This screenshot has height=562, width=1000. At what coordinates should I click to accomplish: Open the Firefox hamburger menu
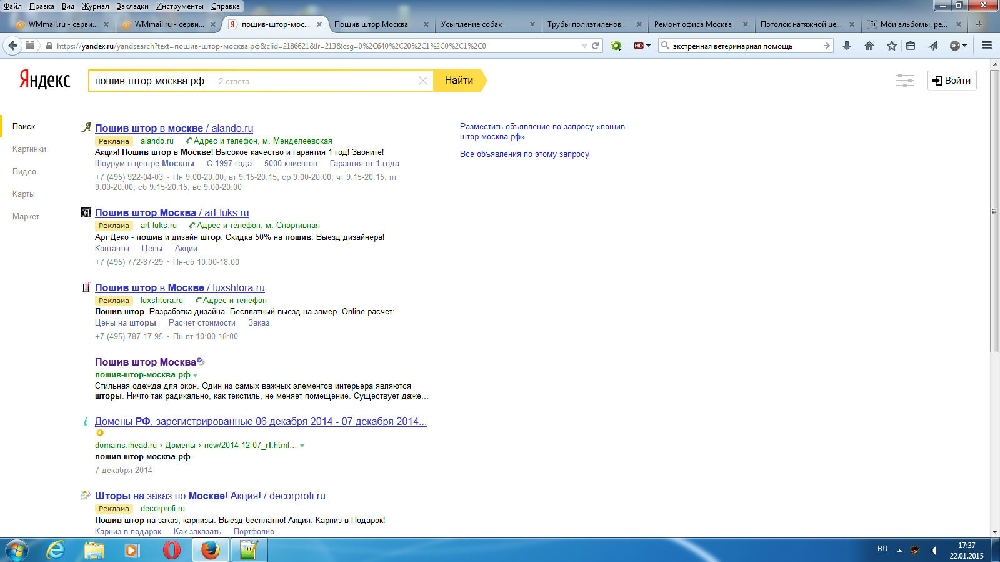(x=987, y=46)
